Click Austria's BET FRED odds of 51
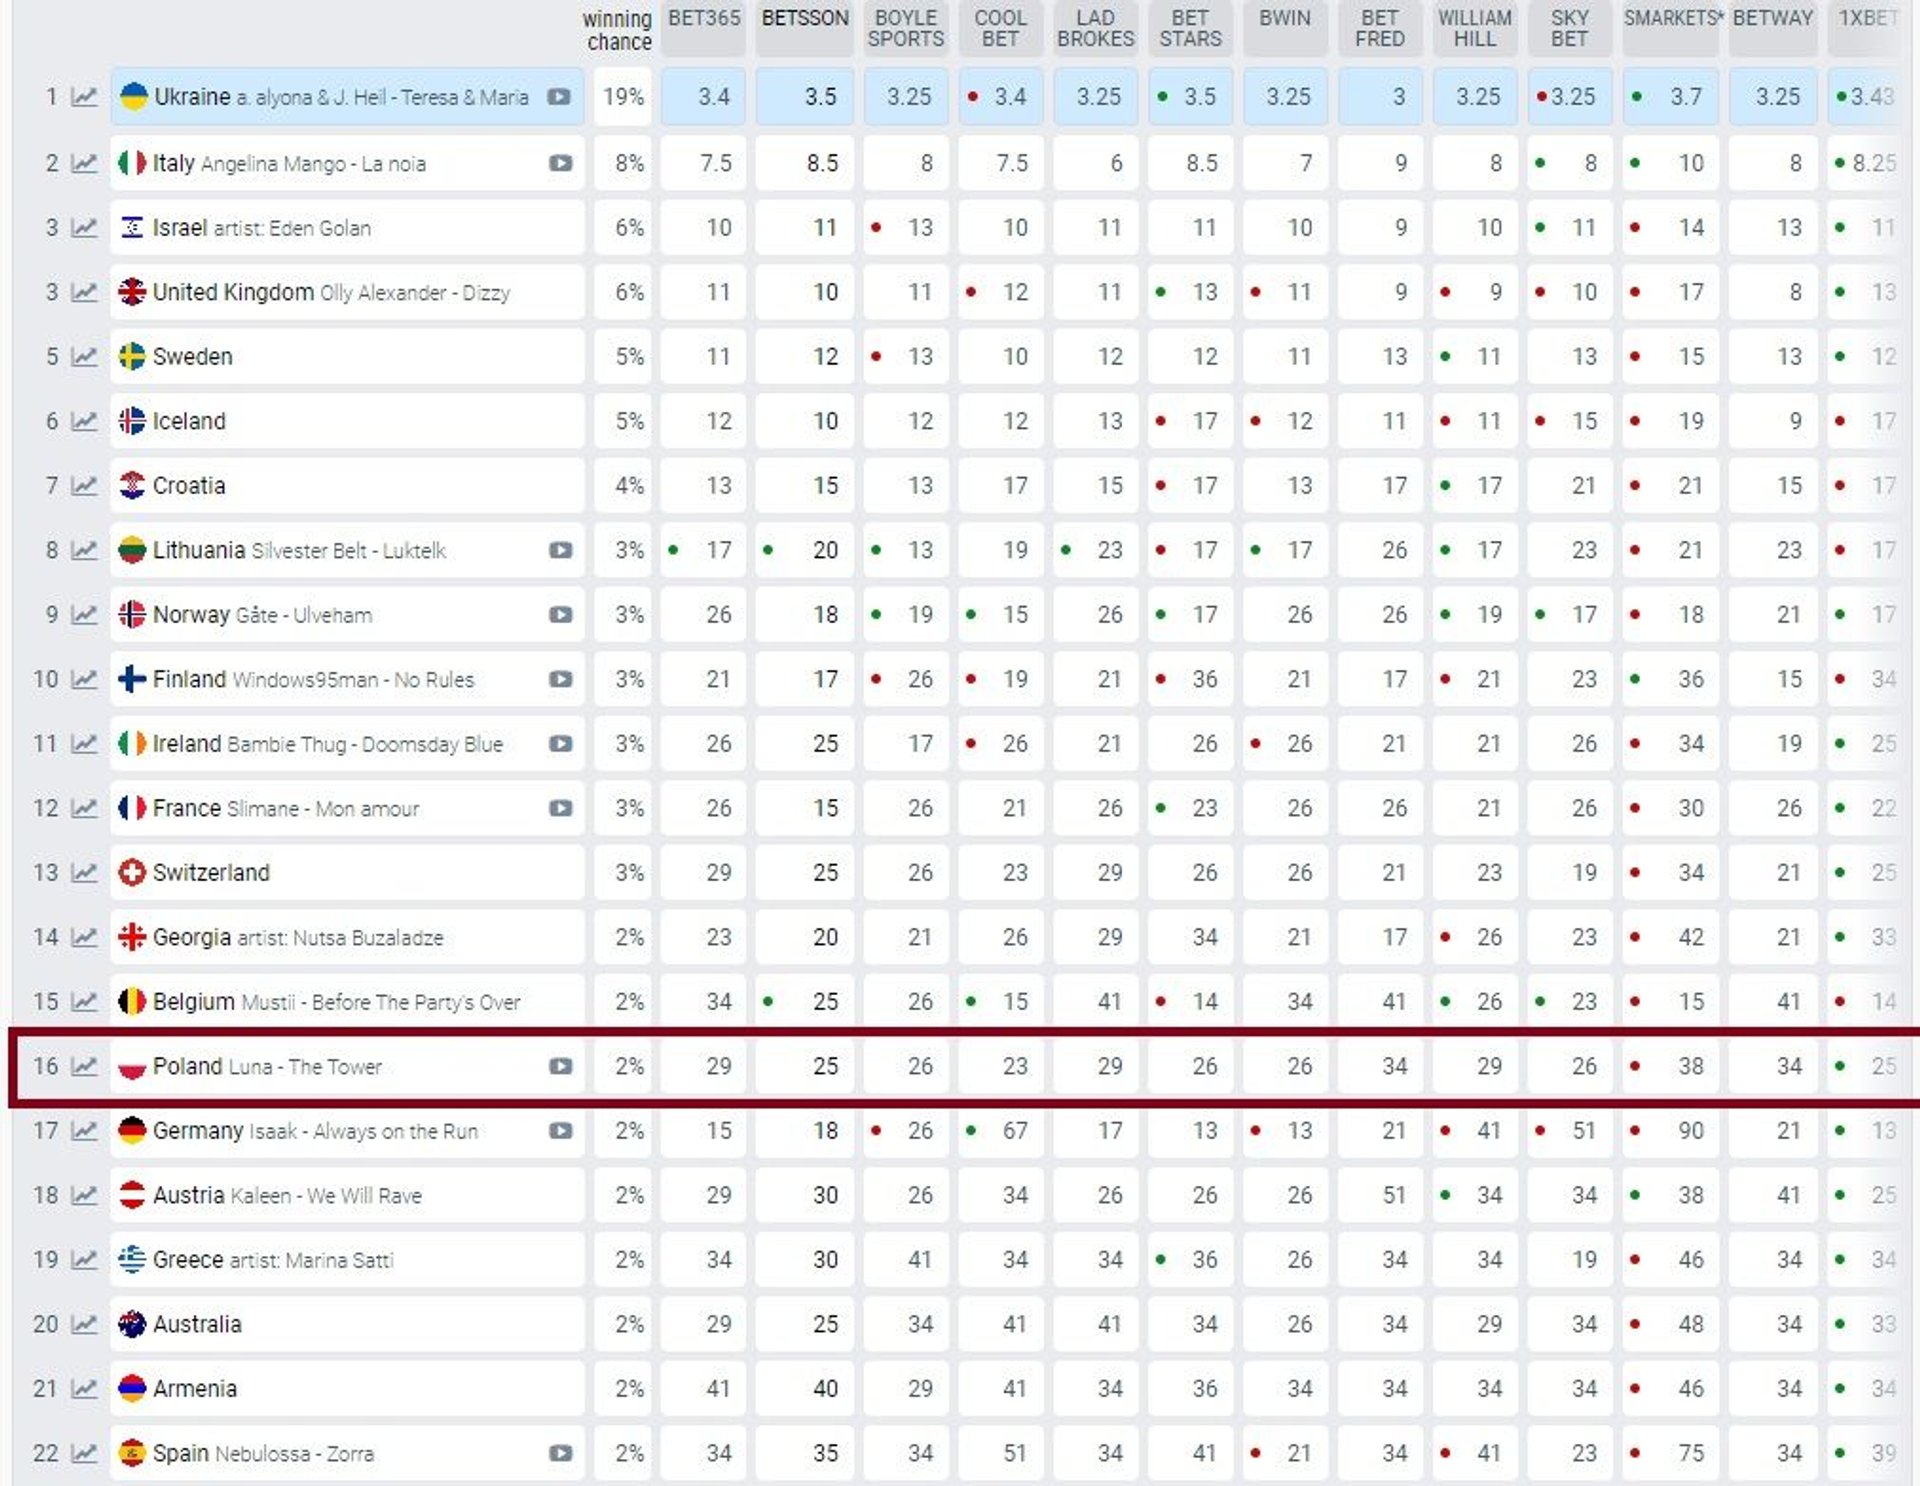Viewport: 1920px width, 1486px height. 1380,1195
